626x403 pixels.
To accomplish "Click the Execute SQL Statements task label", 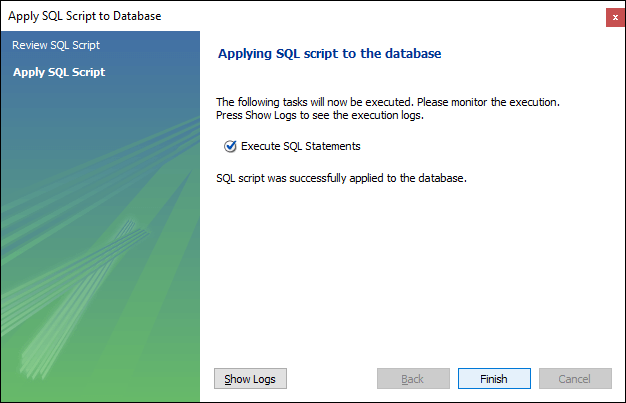I will 301,146.
